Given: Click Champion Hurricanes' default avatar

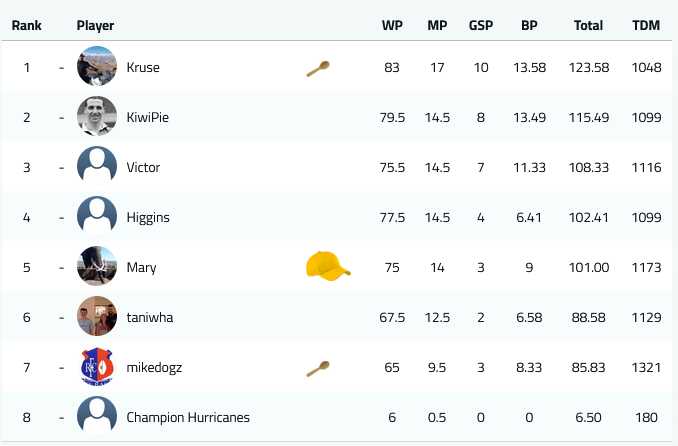Looking at the screenshot, I should click(x=97, y=416).
